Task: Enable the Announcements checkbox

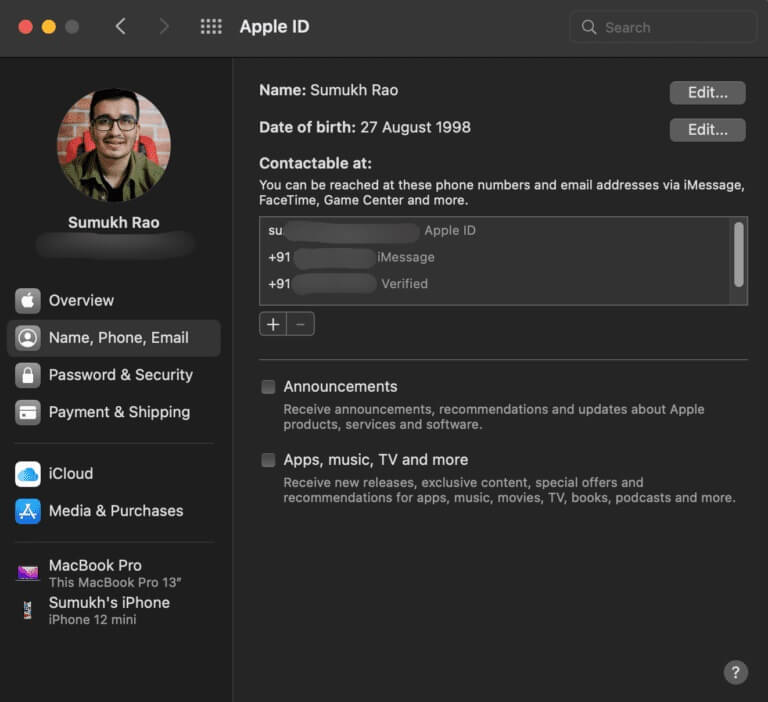Action: click(x=268, y=387)
